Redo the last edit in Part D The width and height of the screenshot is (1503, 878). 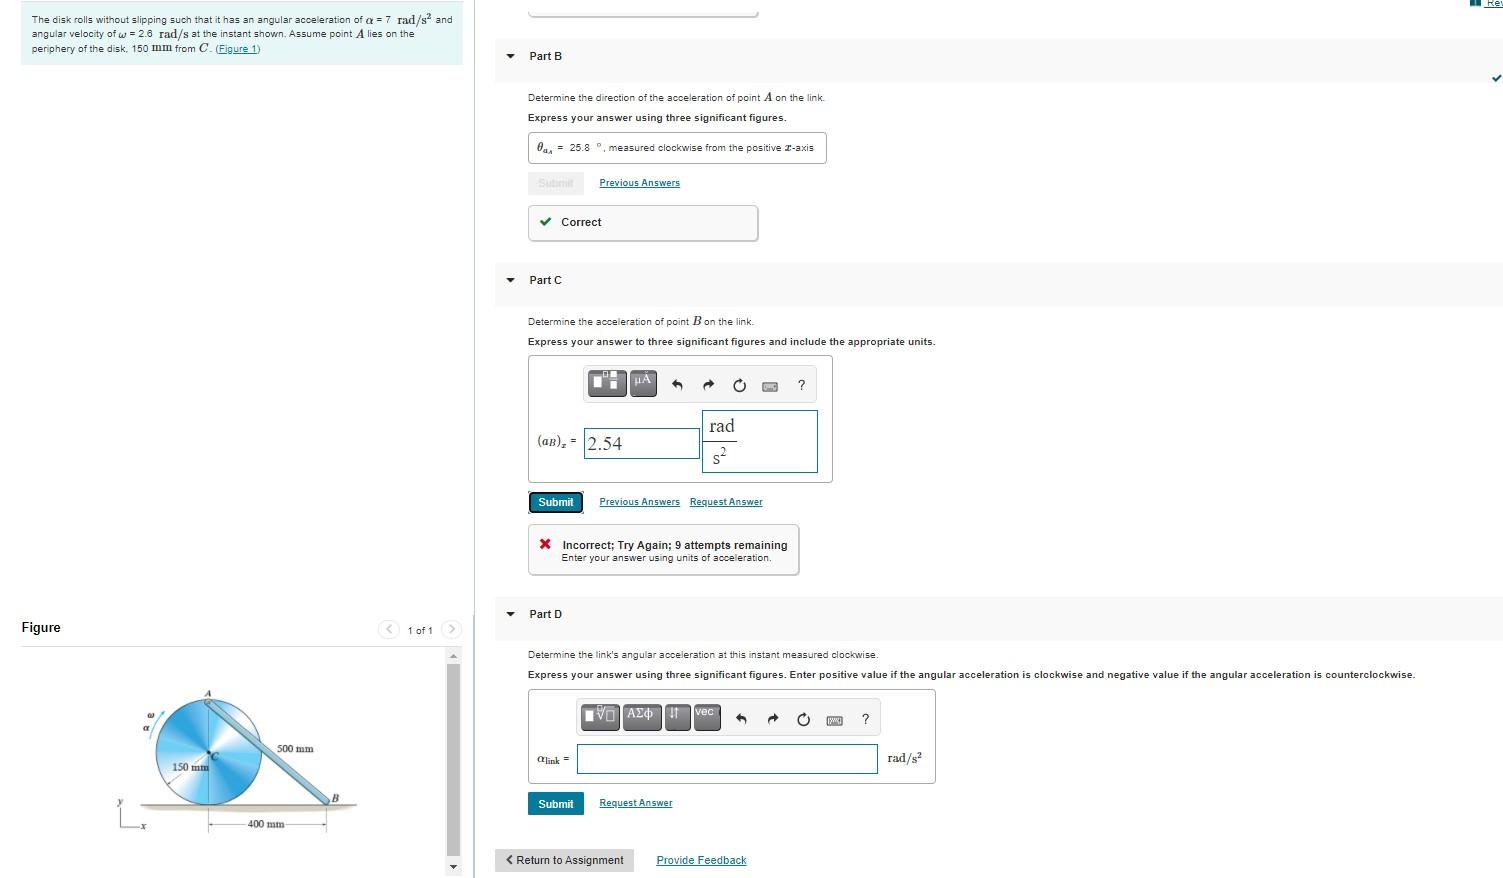tap(772, 719)
